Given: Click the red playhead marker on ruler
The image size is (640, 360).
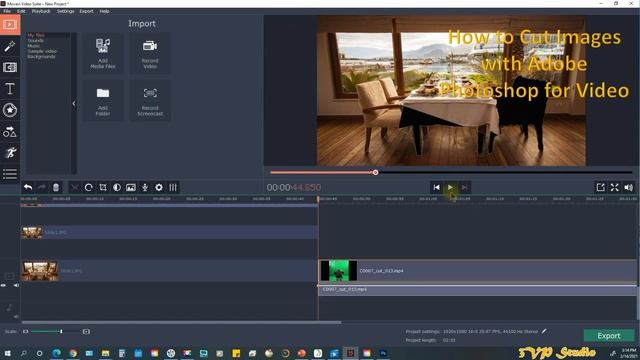Looking at the screenshot, I should [x=318, y=199].
